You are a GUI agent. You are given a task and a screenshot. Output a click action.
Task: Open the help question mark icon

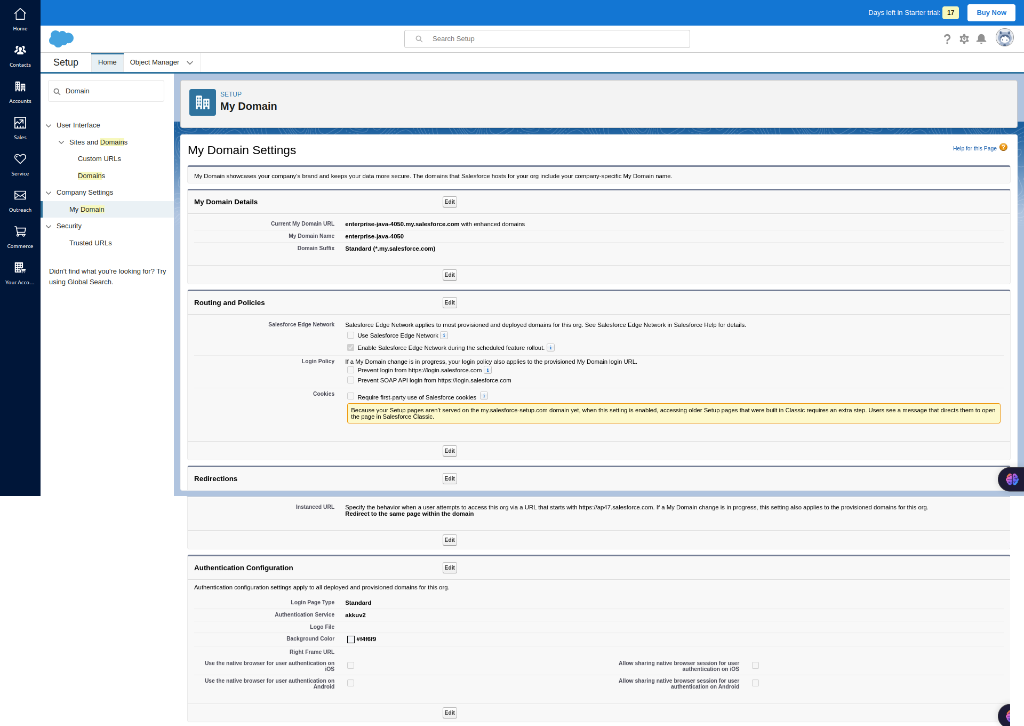[947, 39]
